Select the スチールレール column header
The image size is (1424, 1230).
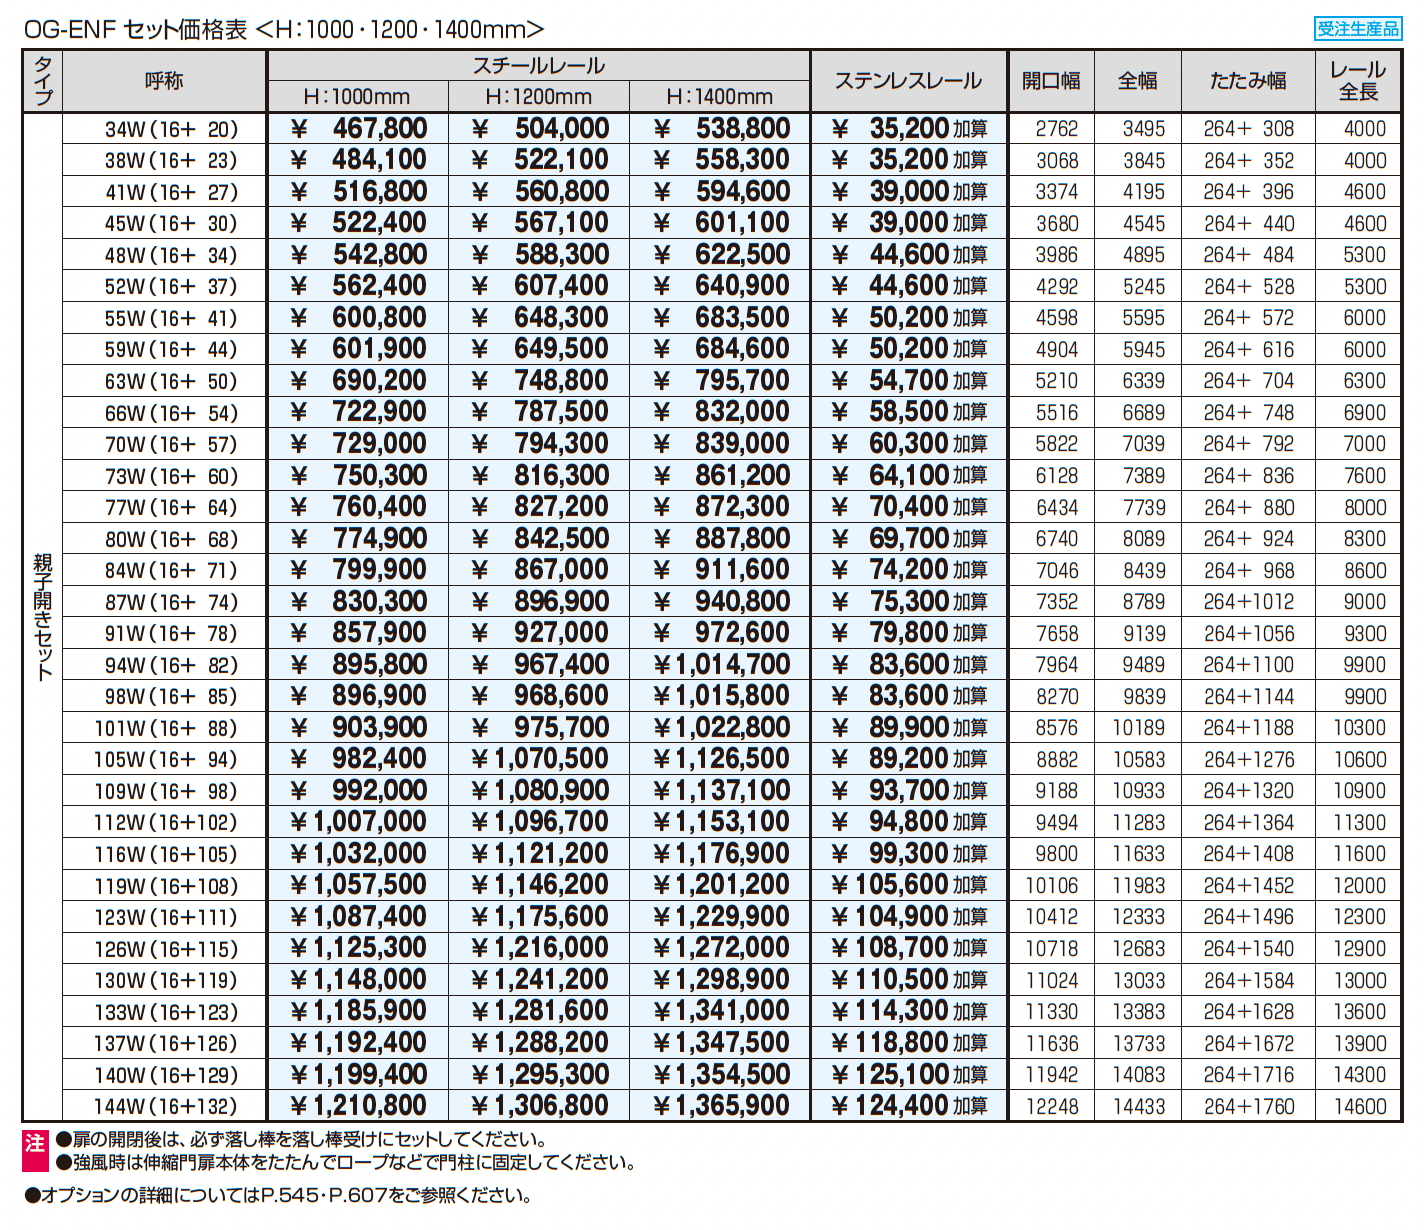click(x=538, y=66)
